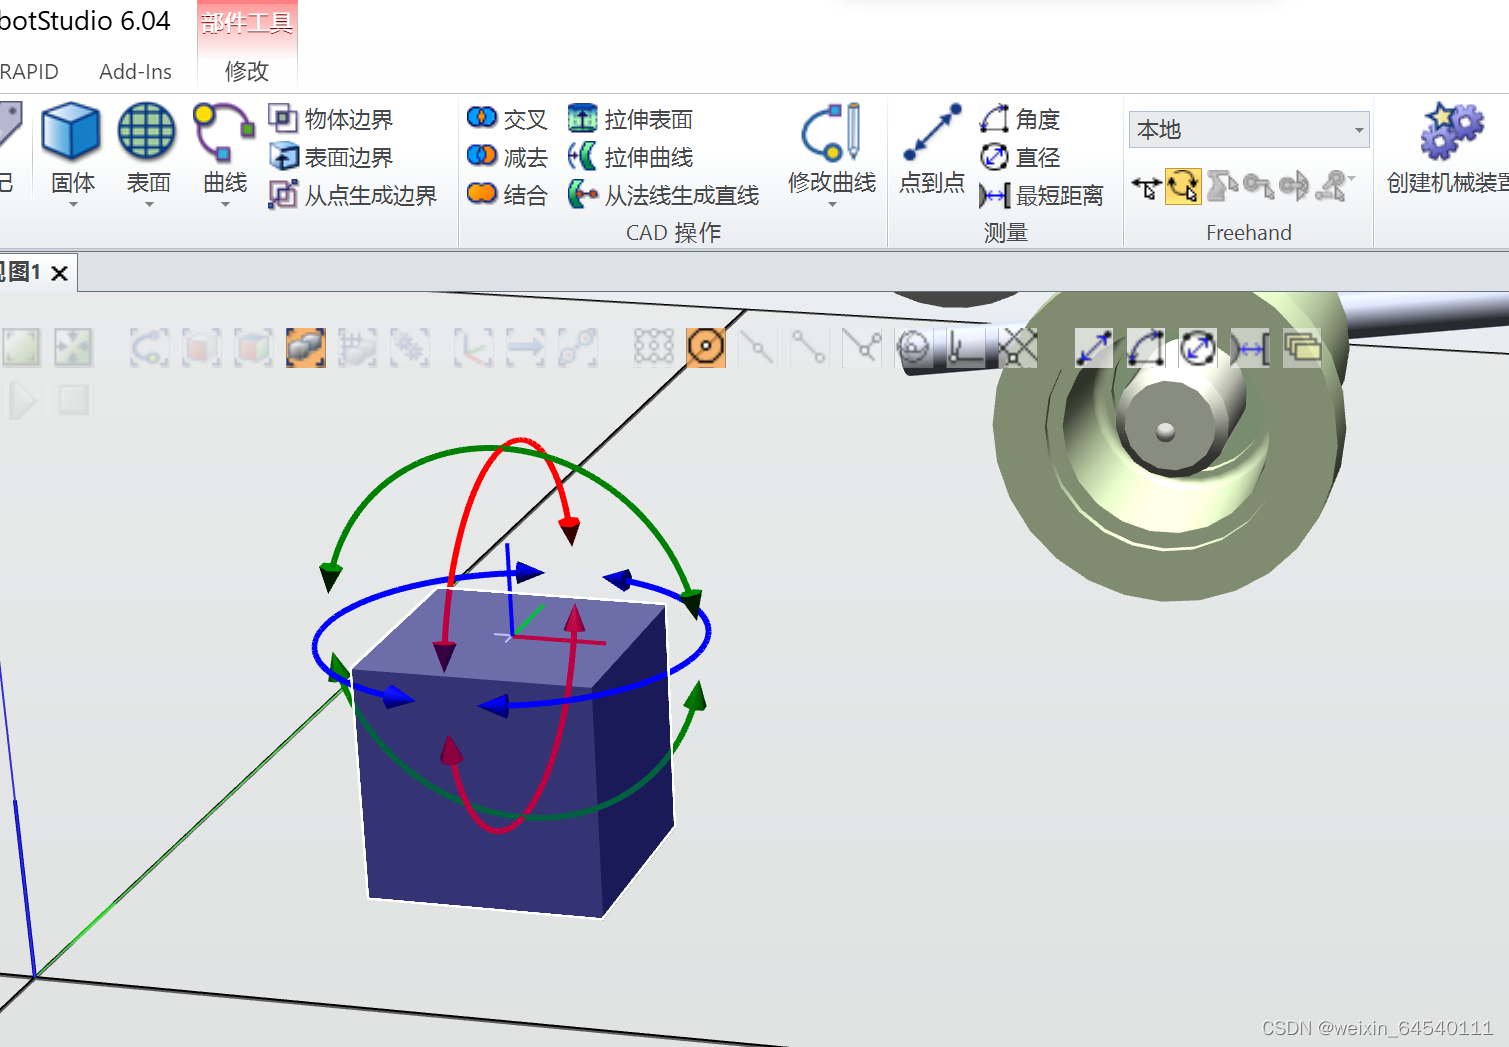
Task: Activate the Freehand Move tool
Action: [1146, 186]
